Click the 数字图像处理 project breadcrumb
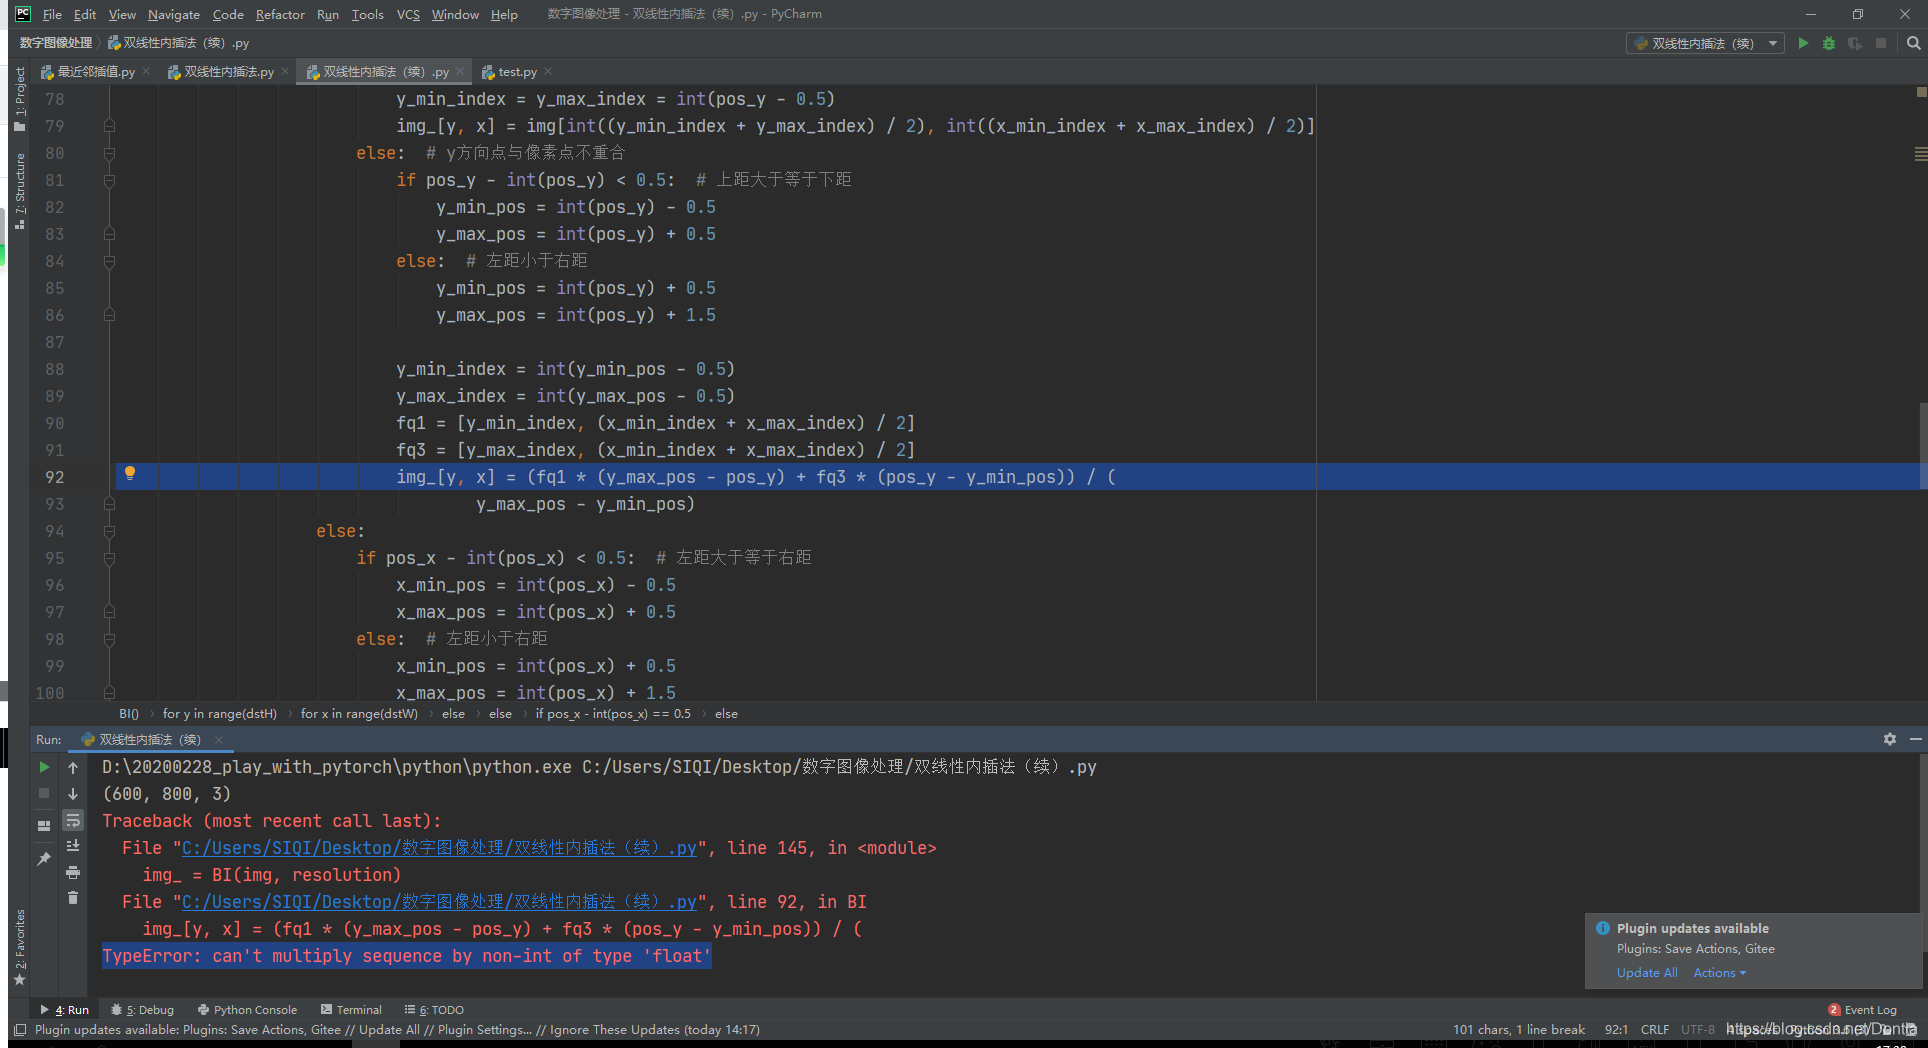The image size is (1928, 1048). (56, 43)
